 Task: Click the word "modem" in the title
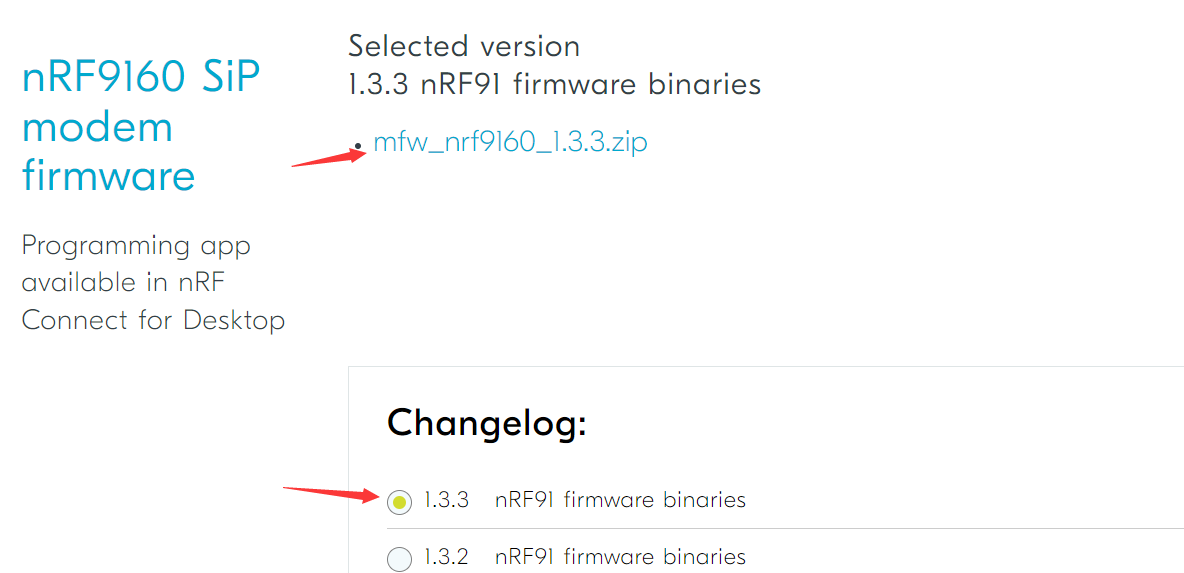tap(97, 128)
